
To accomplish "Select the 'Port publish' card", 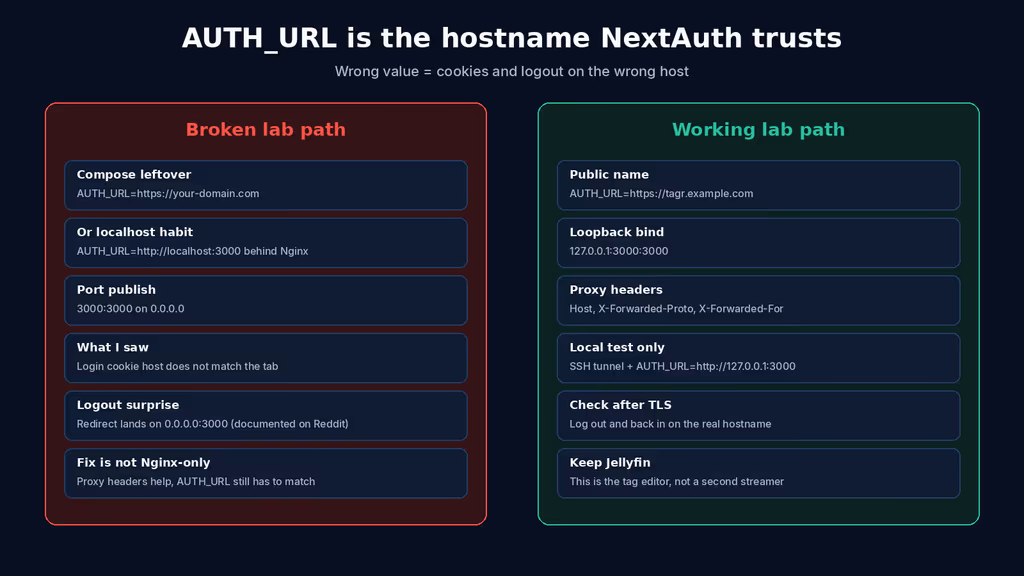I will coord(266,300).
